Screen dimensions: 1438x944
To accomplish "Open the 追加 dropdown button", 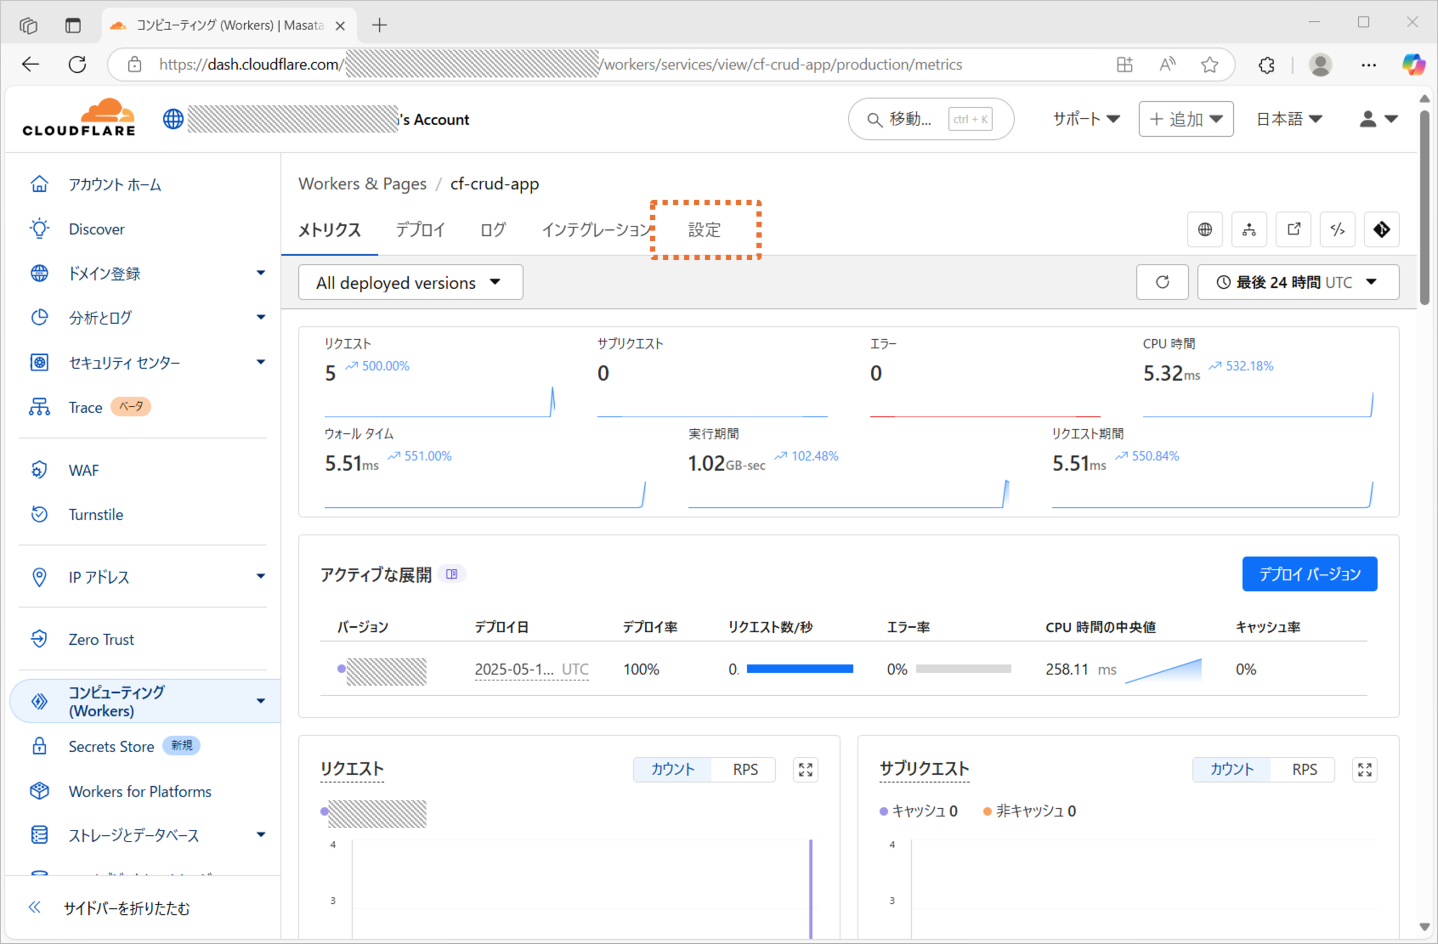I will tap(1186, 119).
